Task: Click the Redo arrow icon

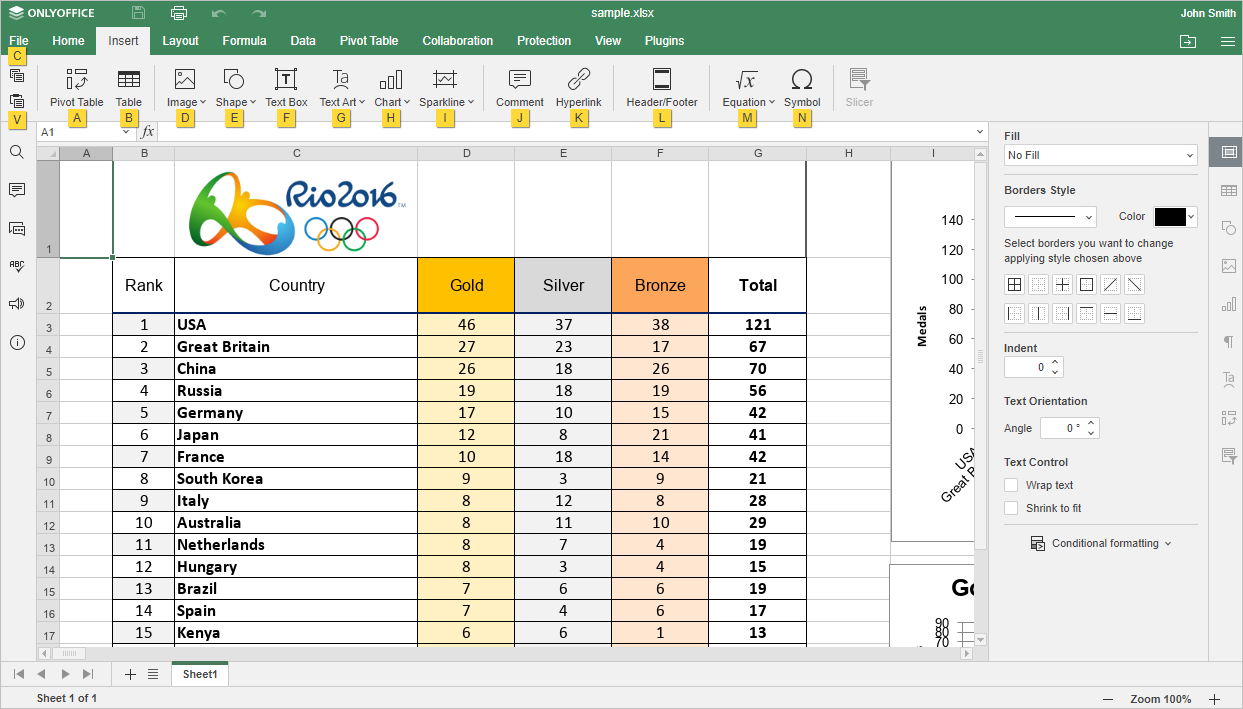Action: click(259, 13)
